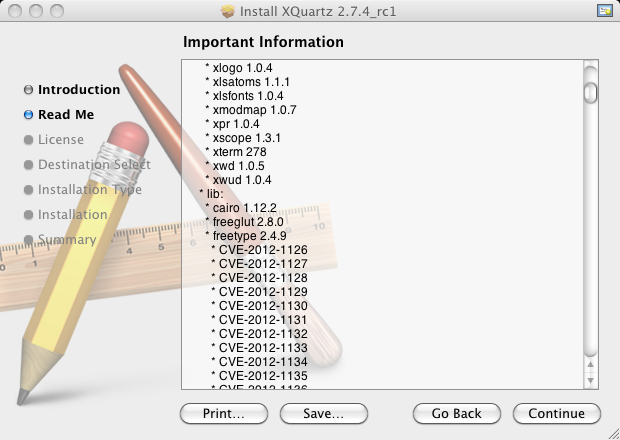Click the 'CVE-2012-1130' entry
Viewport: 620px width, 440px height.
[259, 306]
